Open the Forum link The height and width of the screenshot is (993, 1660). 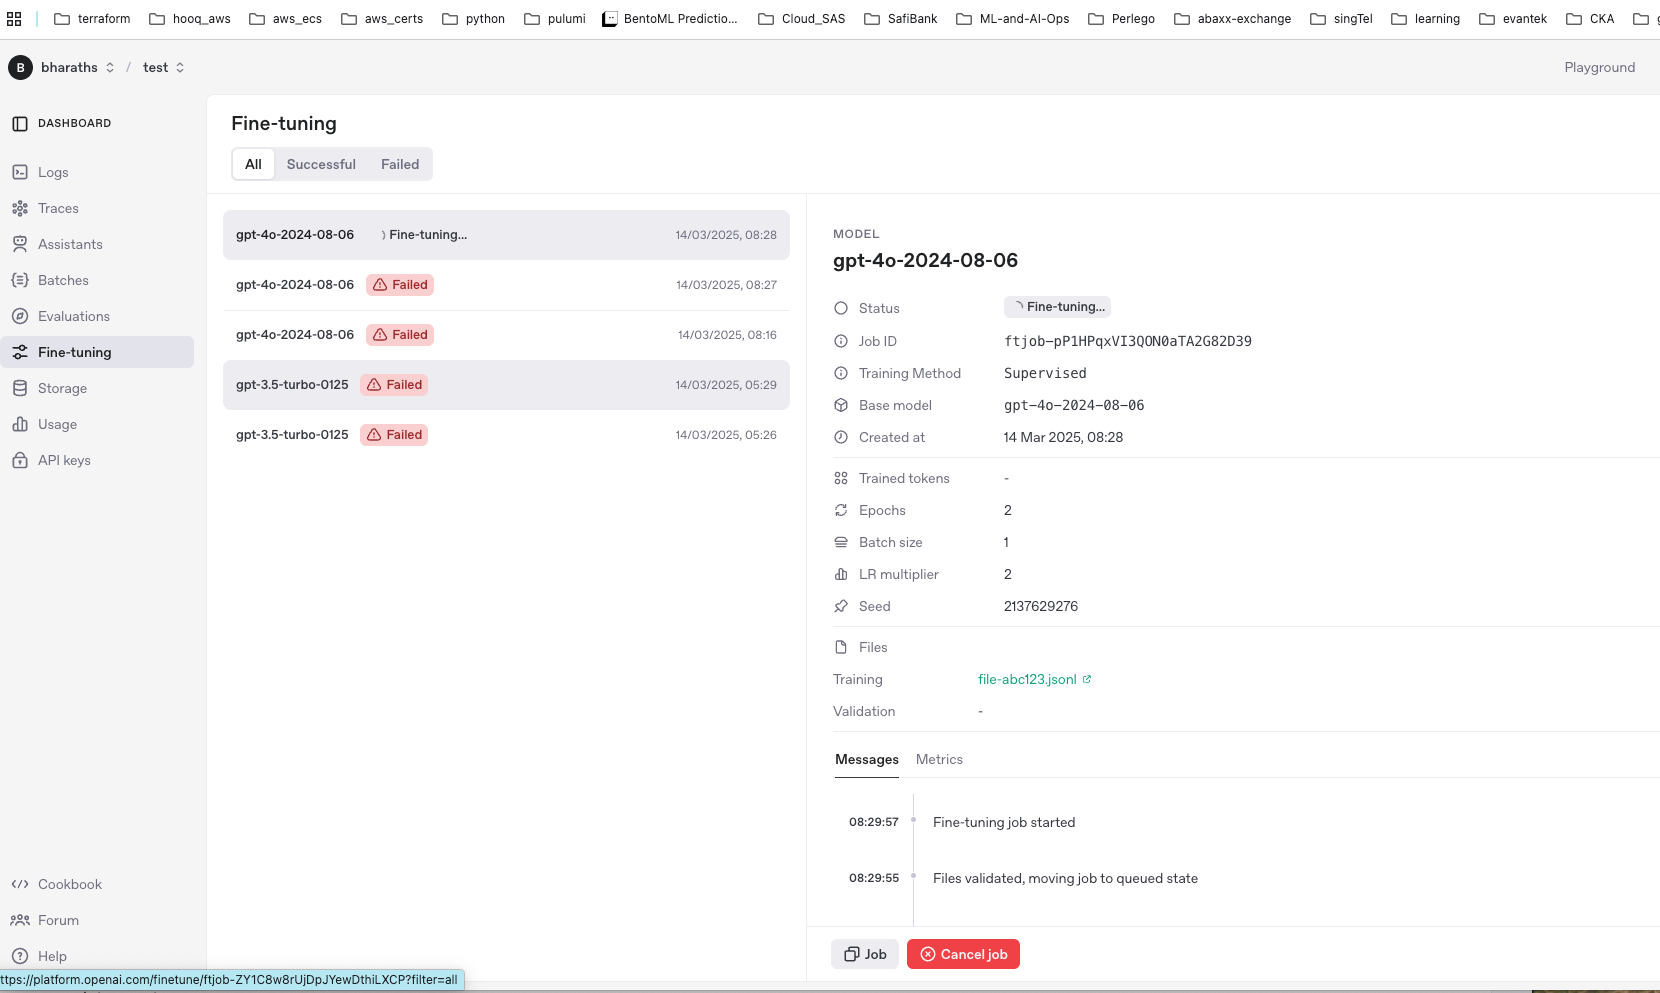point(58,920)
